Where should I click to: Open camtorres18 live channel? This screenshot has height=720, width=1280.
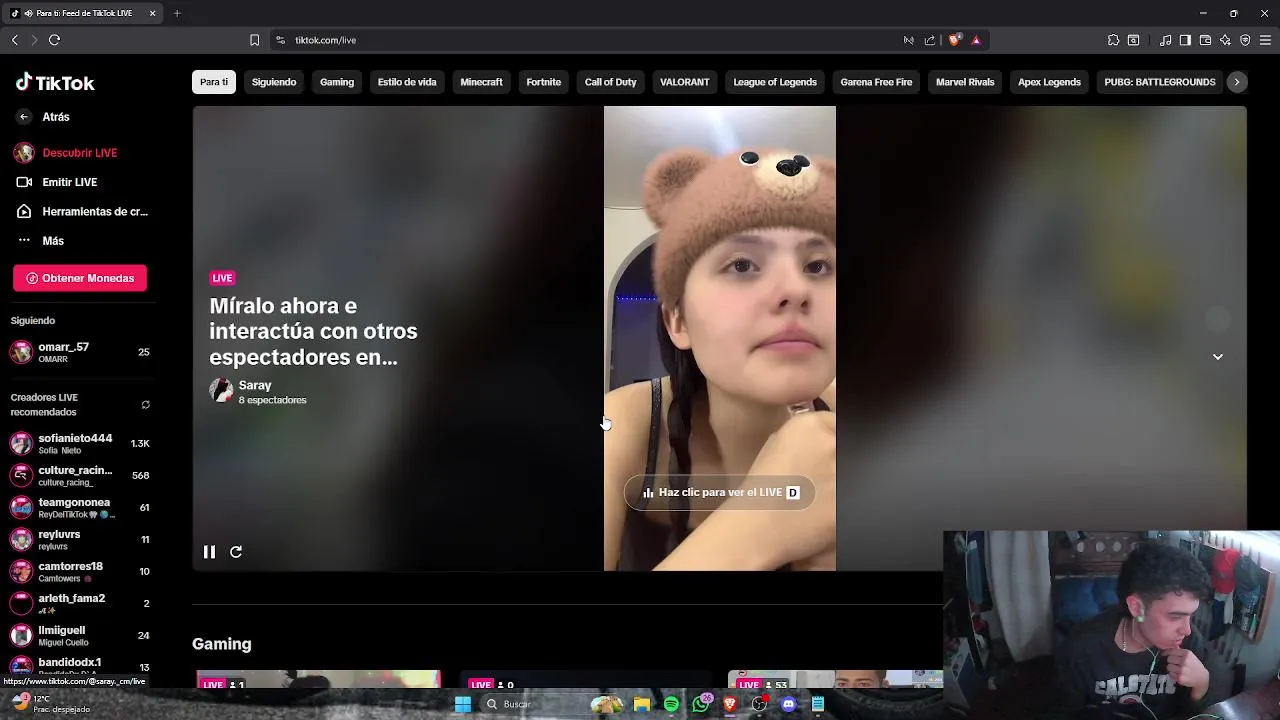click(x=80, y=571)
